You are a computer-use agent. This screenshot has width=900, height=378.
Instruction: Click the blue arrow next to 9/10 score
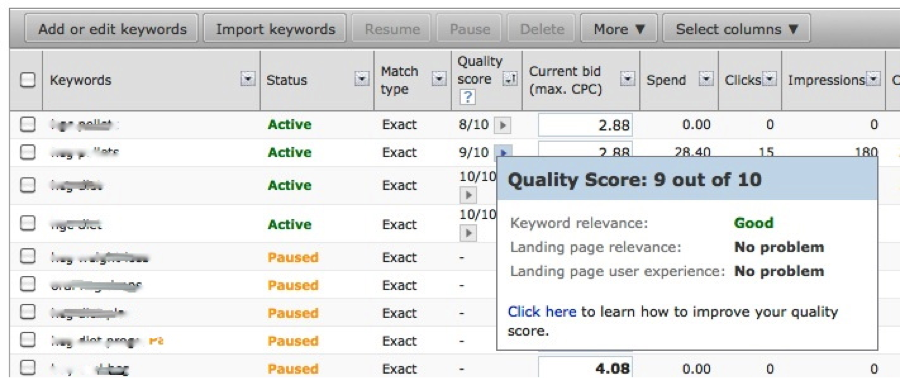pos(503,153)
